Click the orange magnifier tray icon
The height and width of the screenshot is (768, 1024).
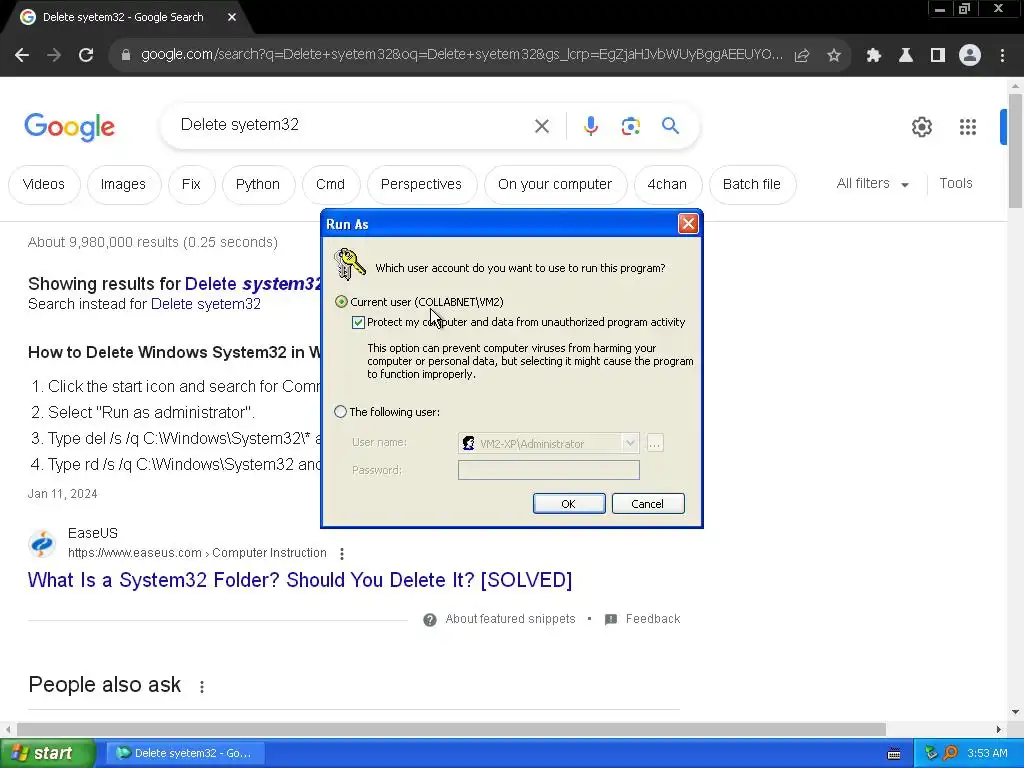coord(950,753)
